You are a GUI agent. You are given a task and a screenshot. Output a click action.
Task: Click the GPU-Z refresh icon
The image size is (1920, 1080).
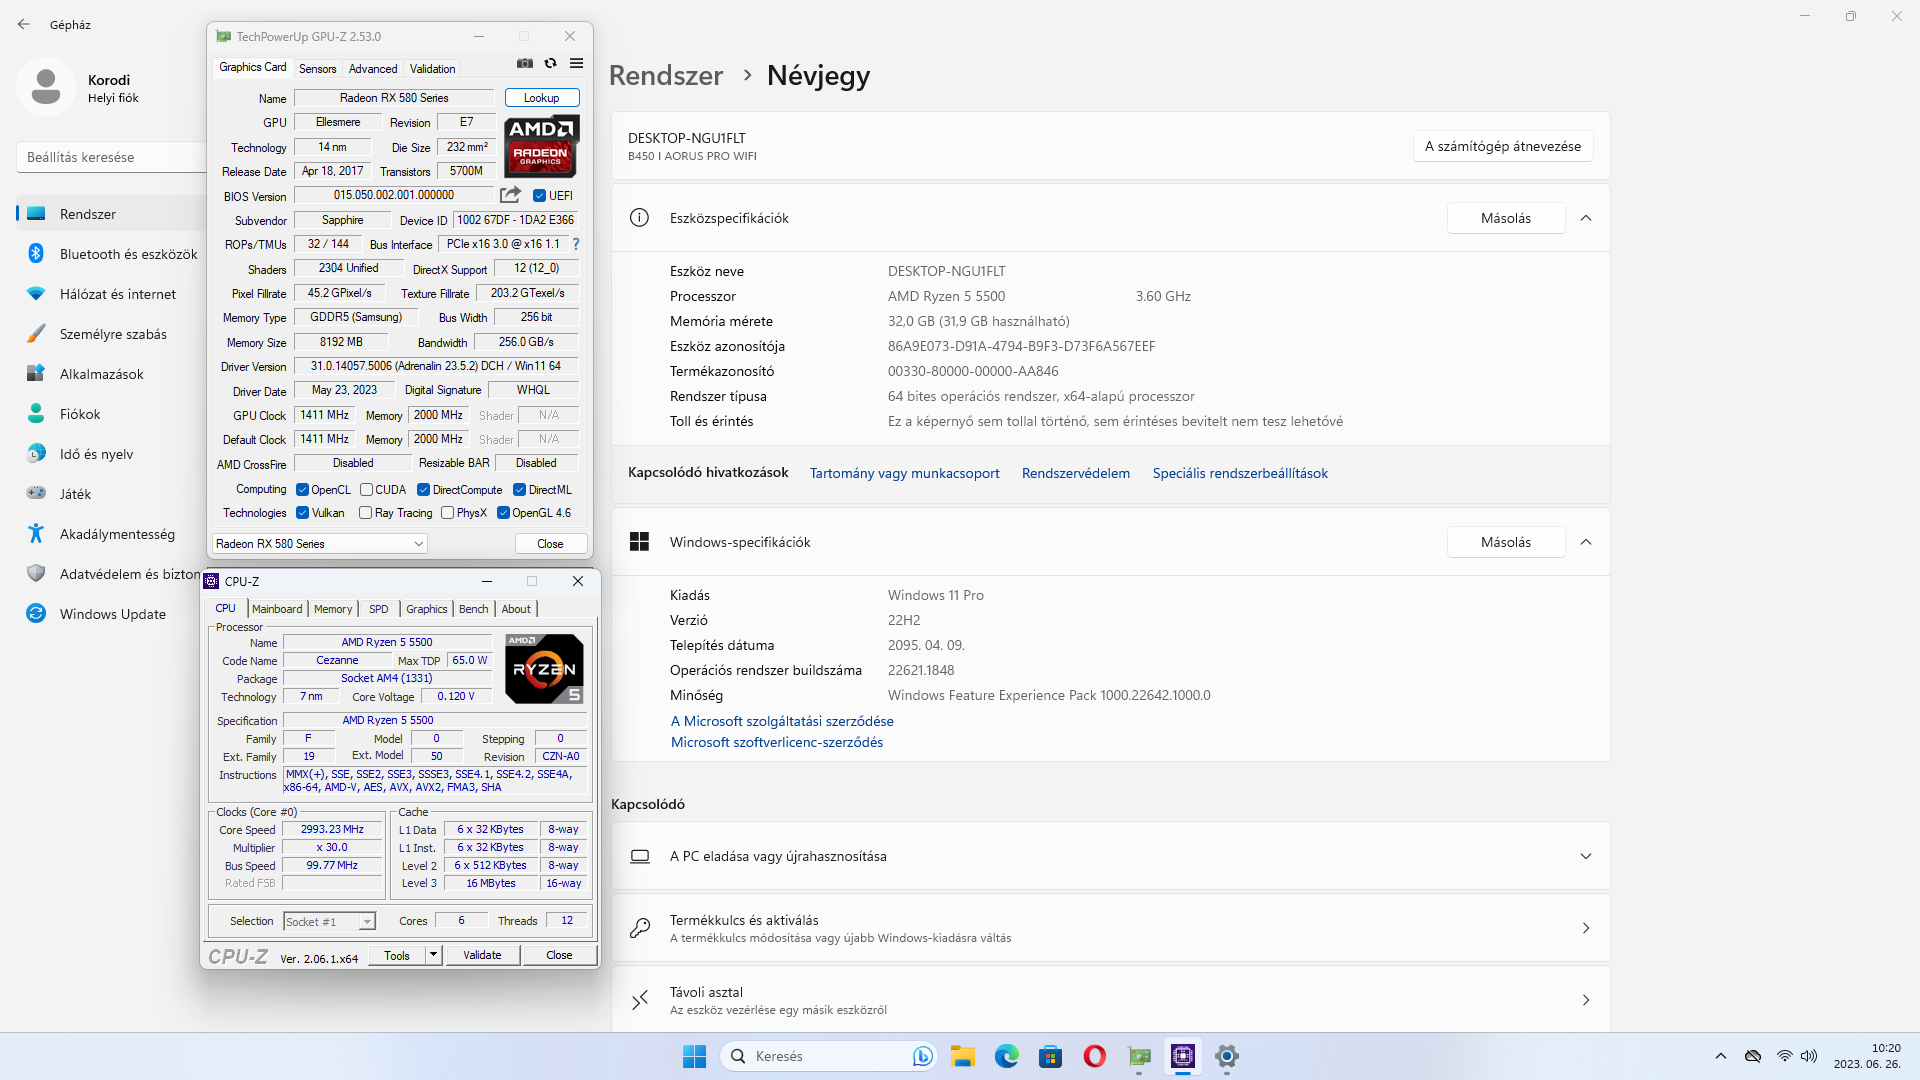point(550,63)
